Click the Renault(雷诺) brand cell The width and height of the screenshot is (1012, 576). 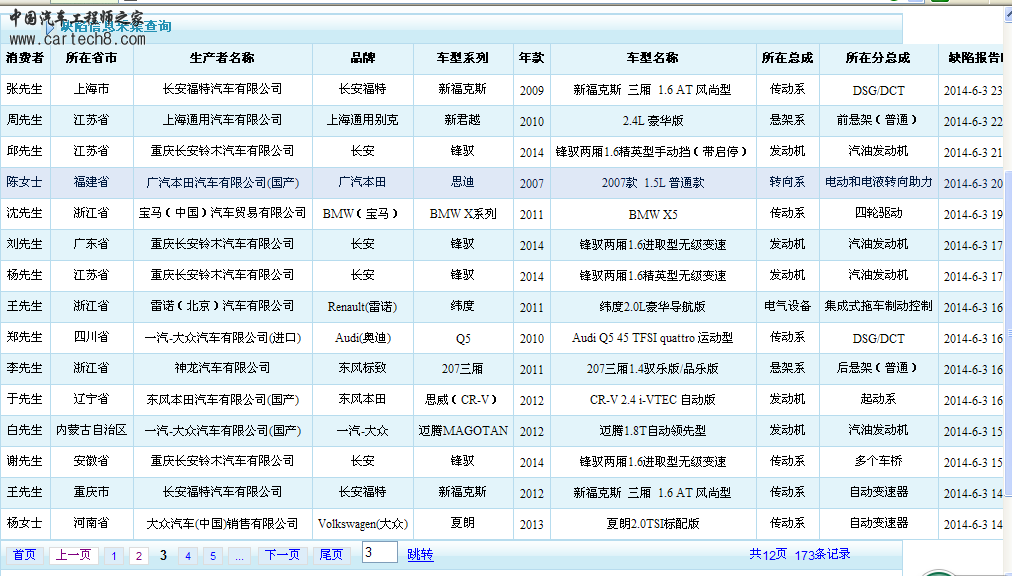[363, 307]
